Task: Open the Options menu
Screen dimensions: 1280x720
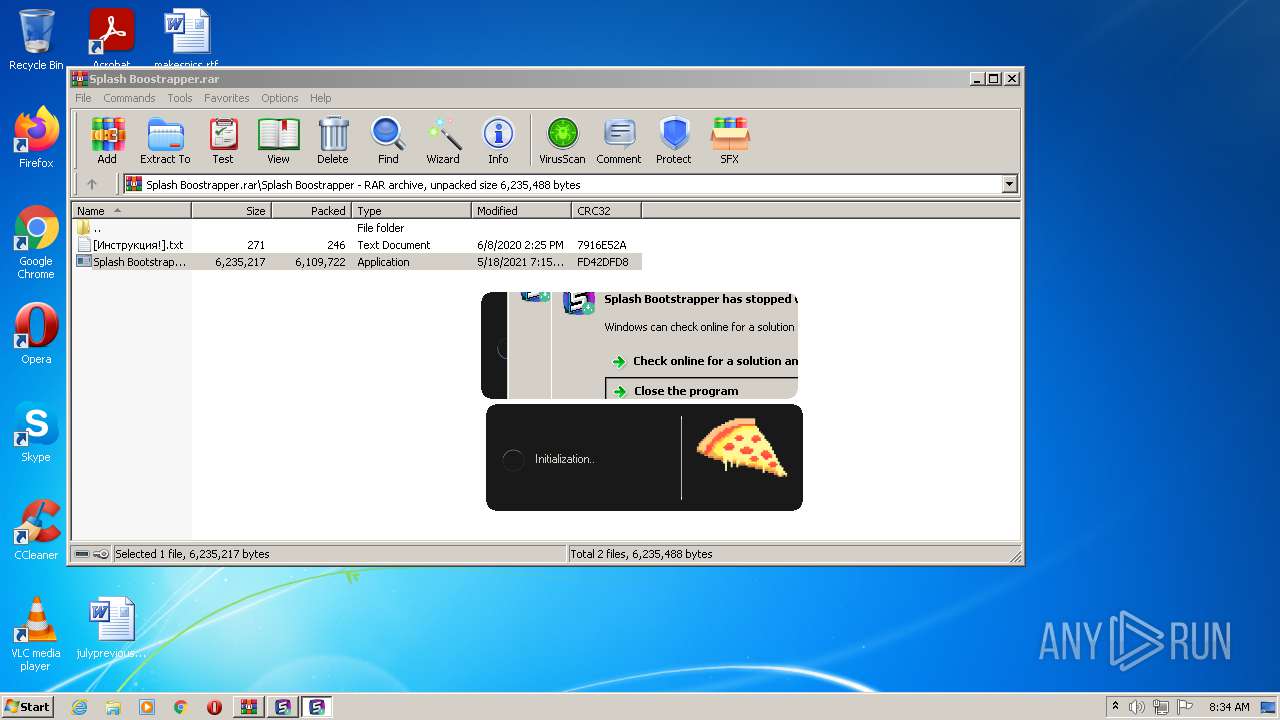Action: click(x=280, y=98)
